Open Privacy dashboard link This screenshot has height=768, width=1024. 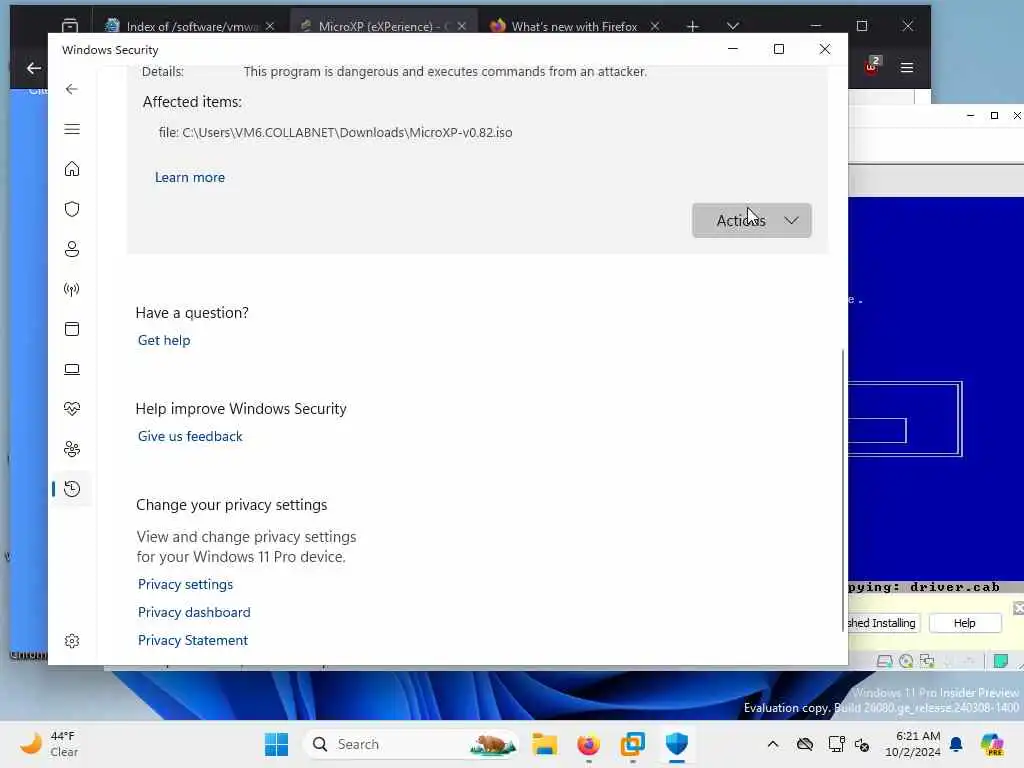click(194, 613)
